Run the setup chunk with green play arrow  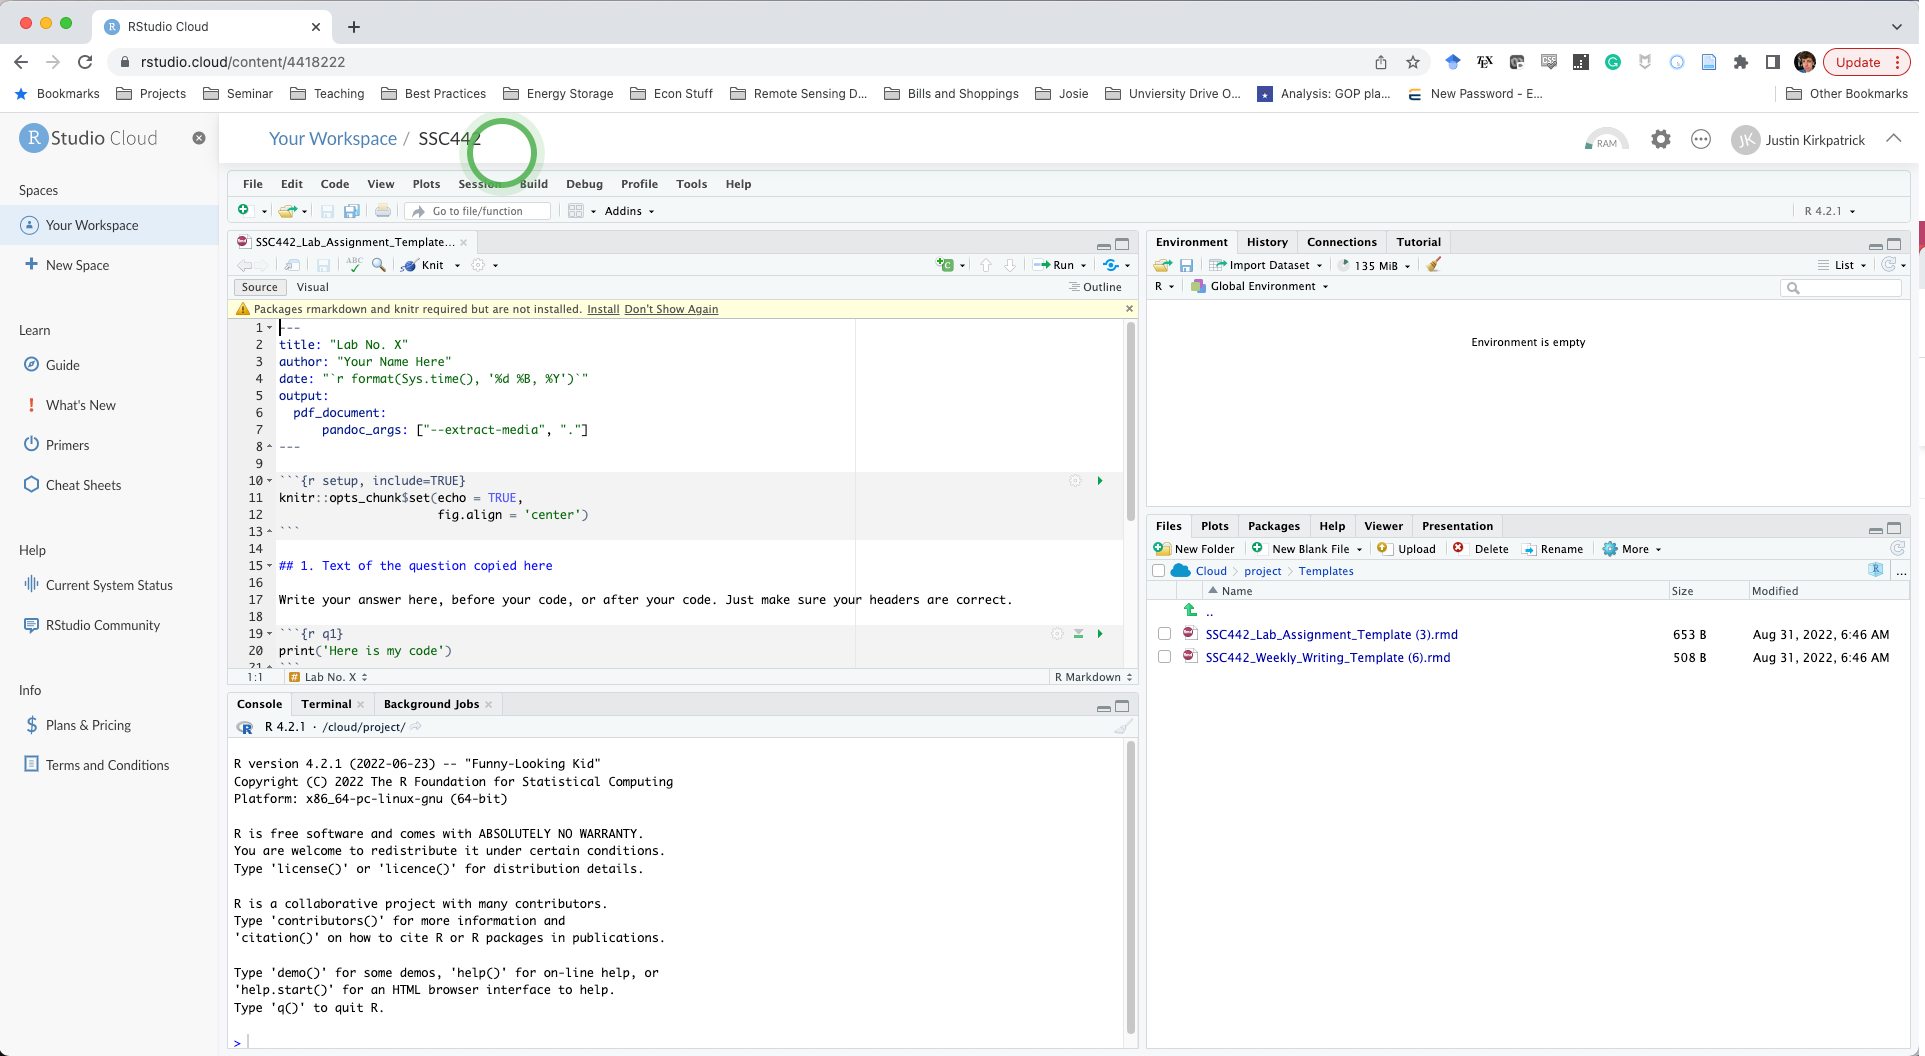(x=1100, y=481)
